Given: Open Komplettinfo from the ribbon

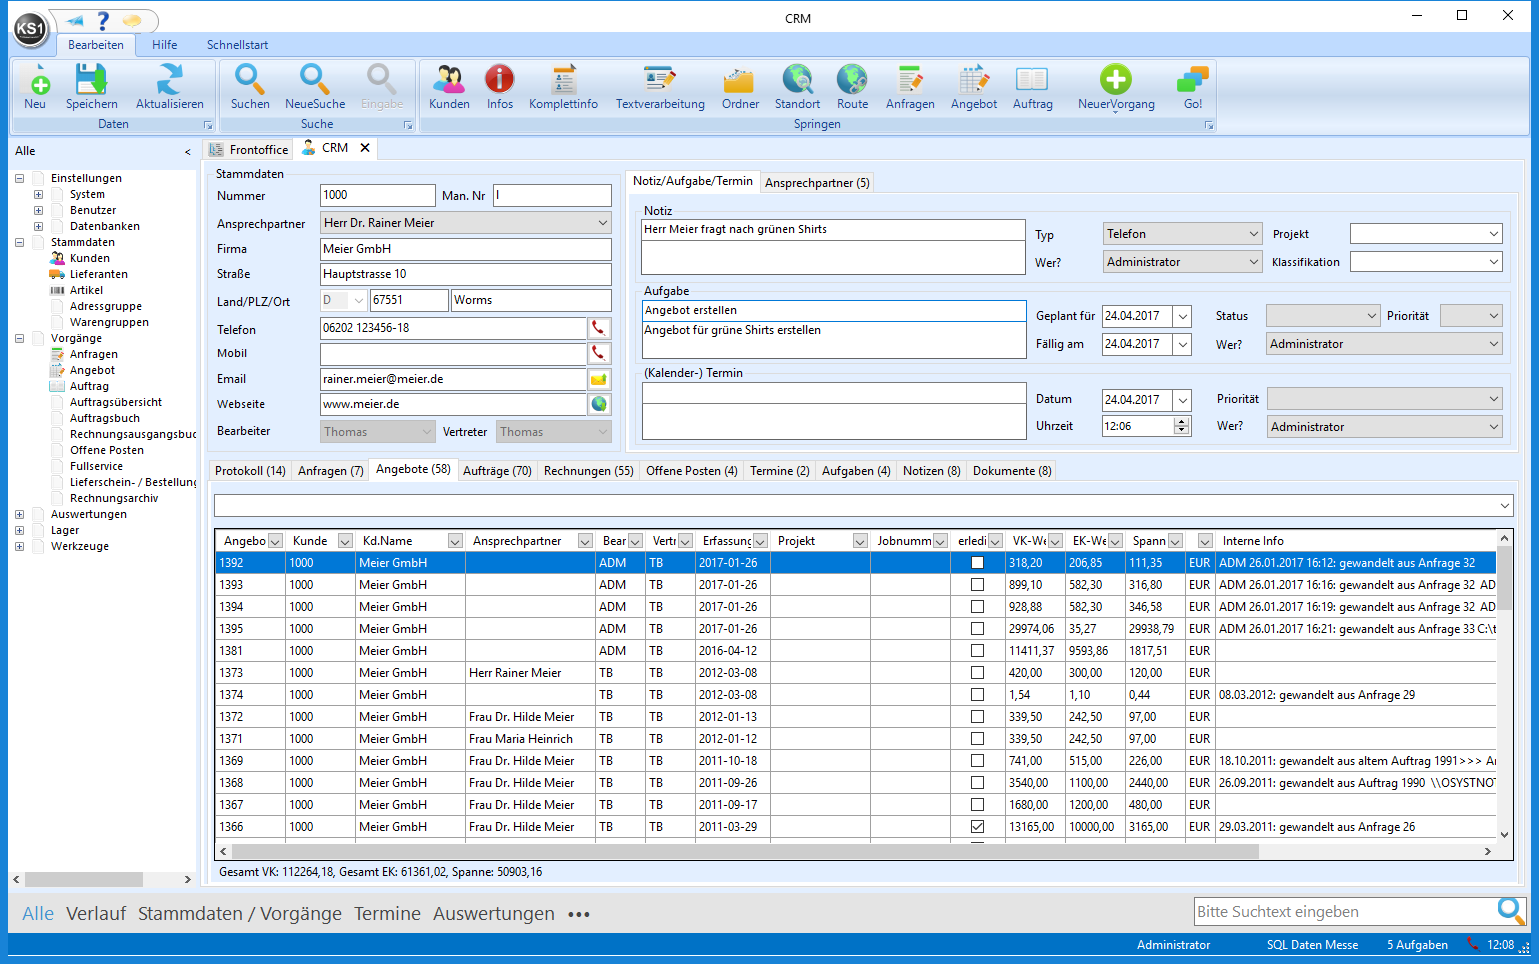Looking at the screenshot, I should click(563, 86).
